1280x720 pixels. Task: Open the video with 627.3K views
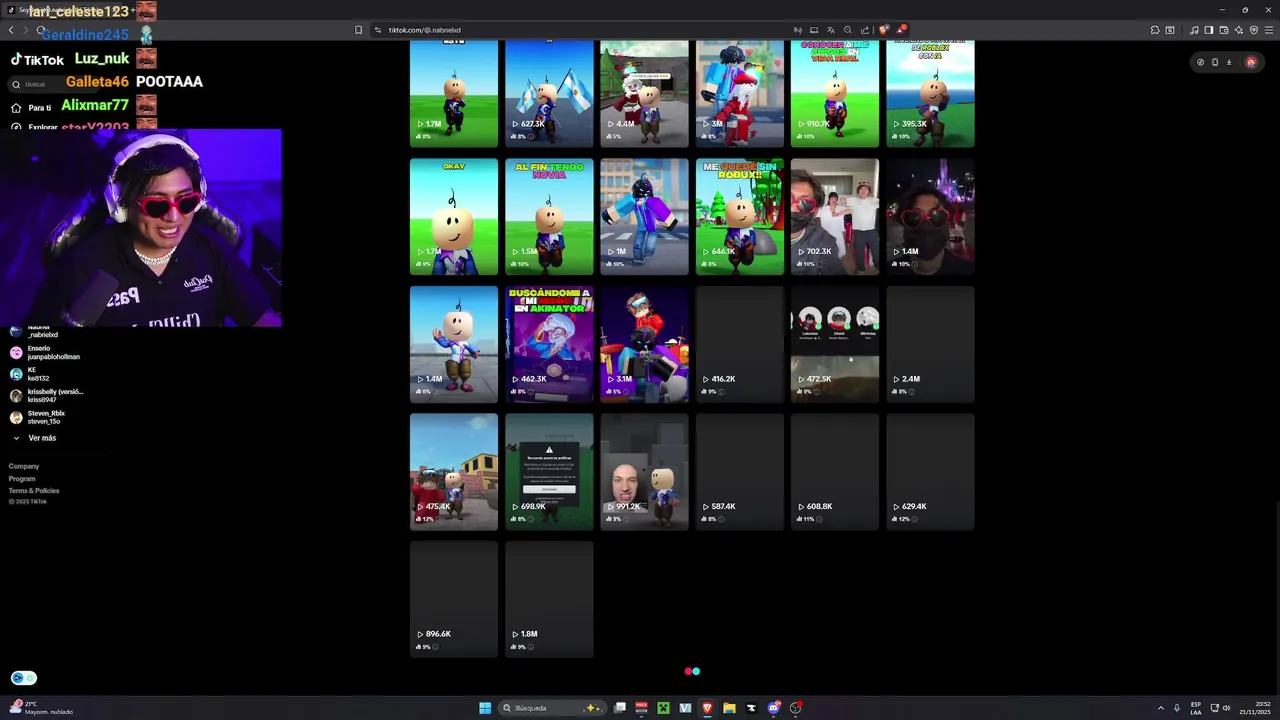pos(549,93)
